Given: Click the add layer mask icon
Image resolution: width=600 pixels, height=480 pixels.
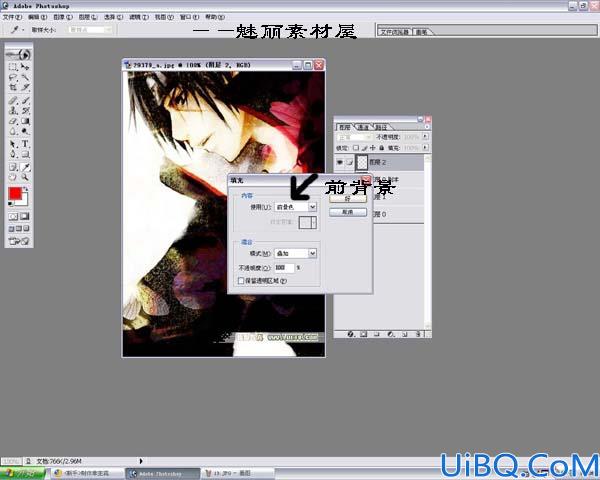Looking at the screenshot, I should coord(363,334).
